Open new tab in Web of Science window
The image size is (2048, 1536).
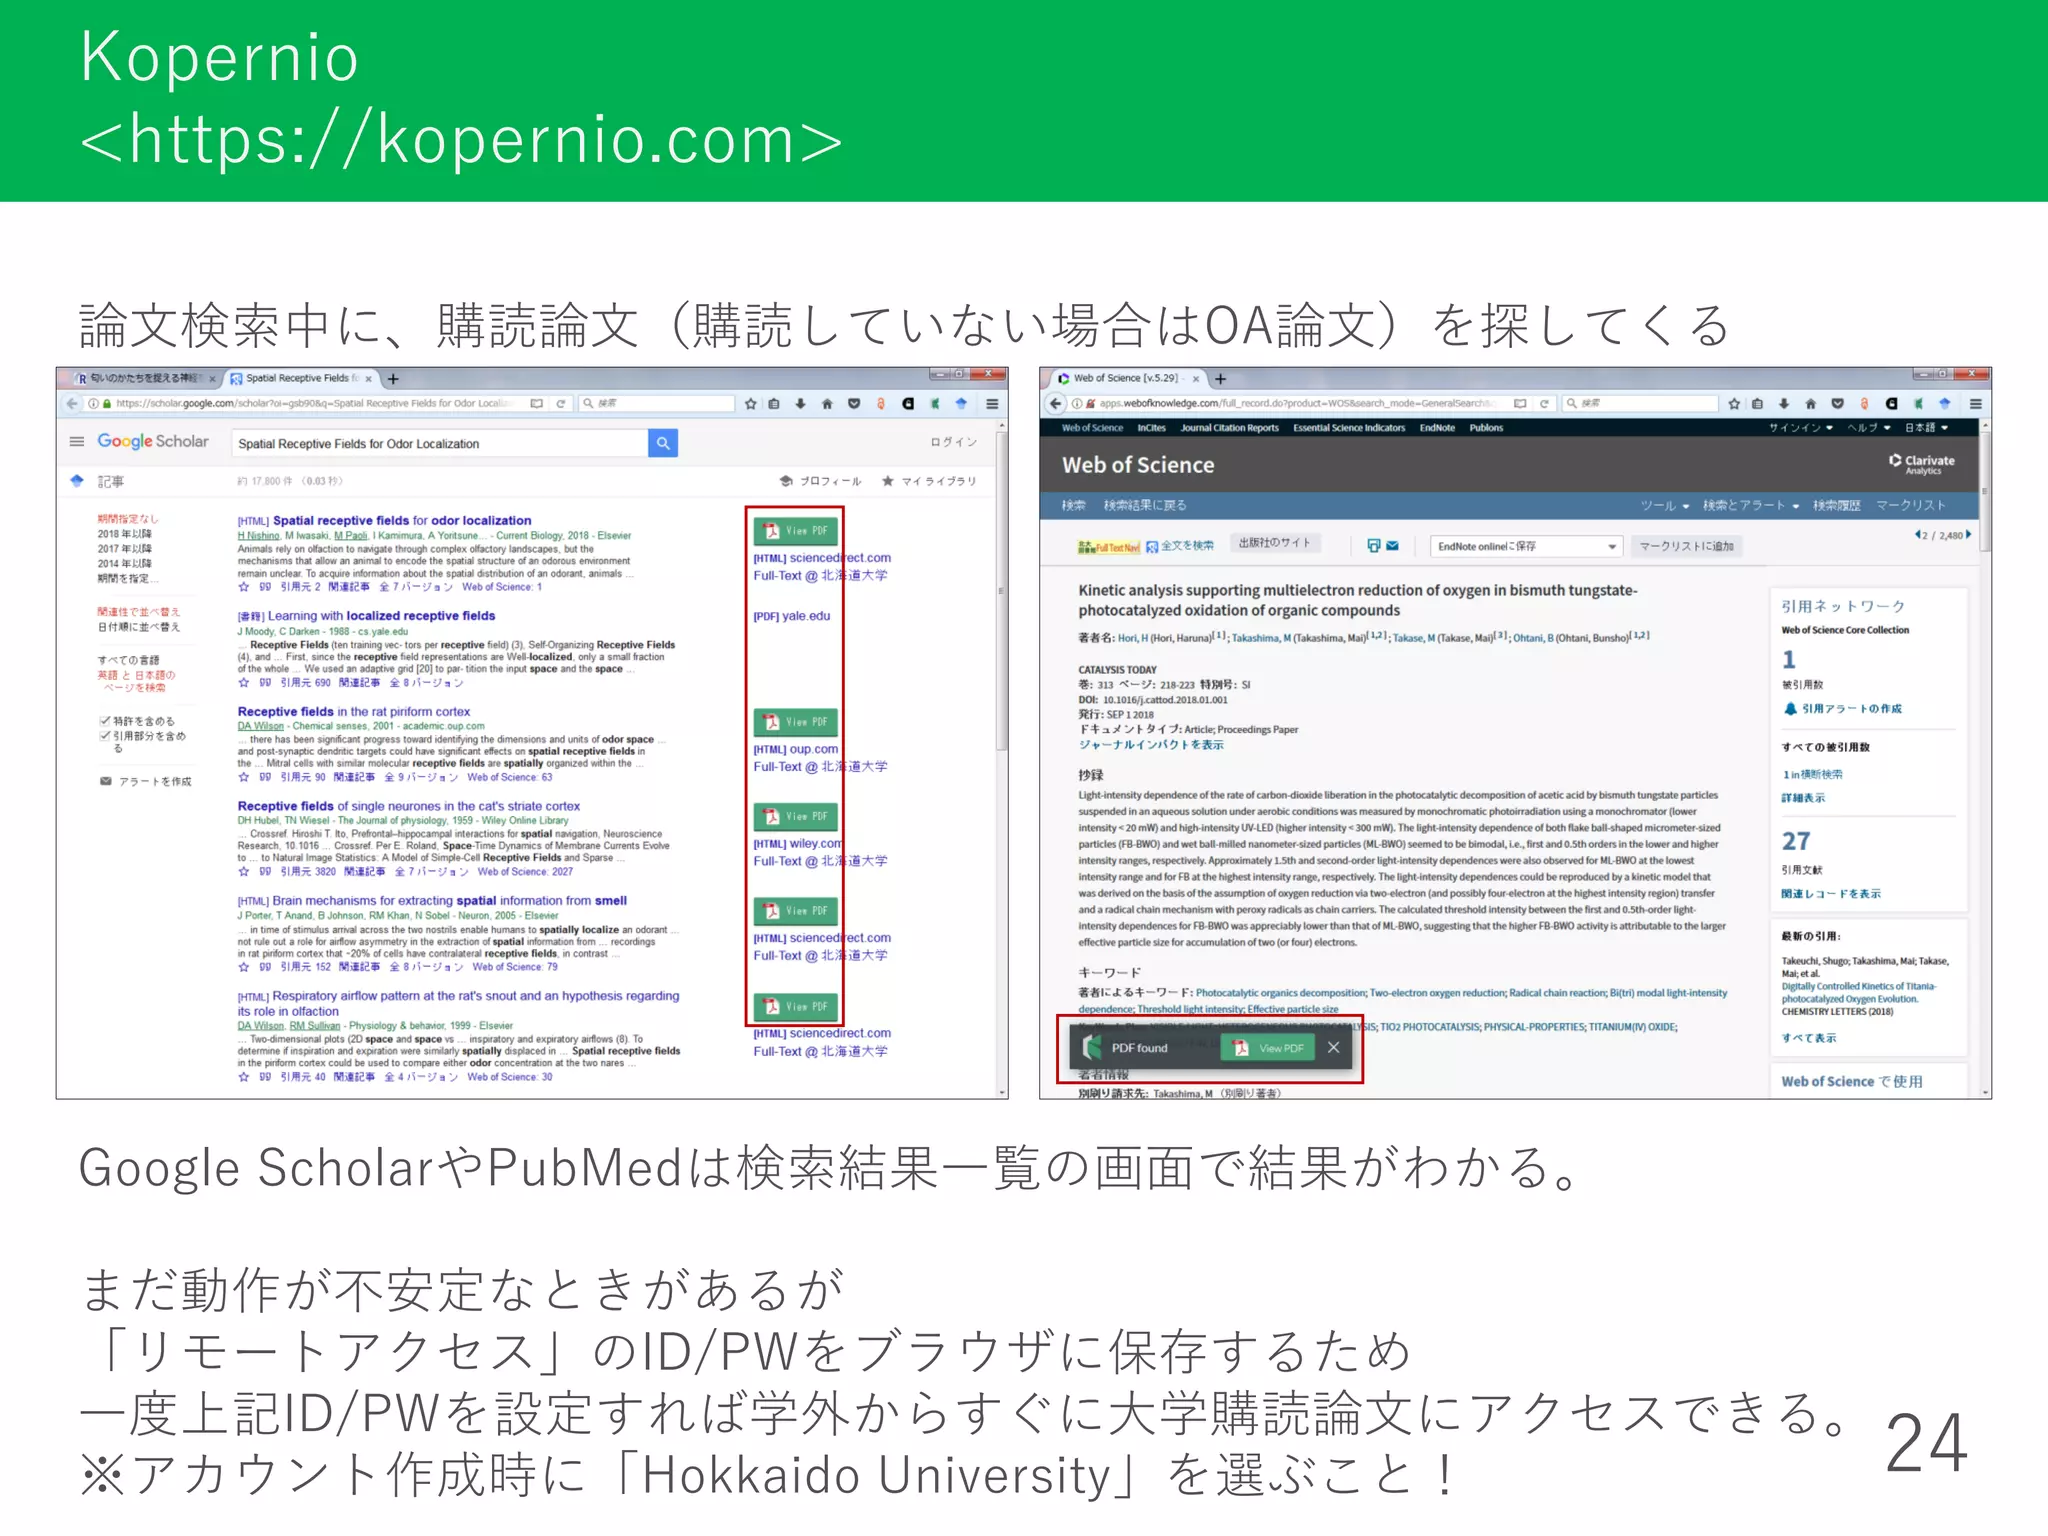pos(1220,379)
